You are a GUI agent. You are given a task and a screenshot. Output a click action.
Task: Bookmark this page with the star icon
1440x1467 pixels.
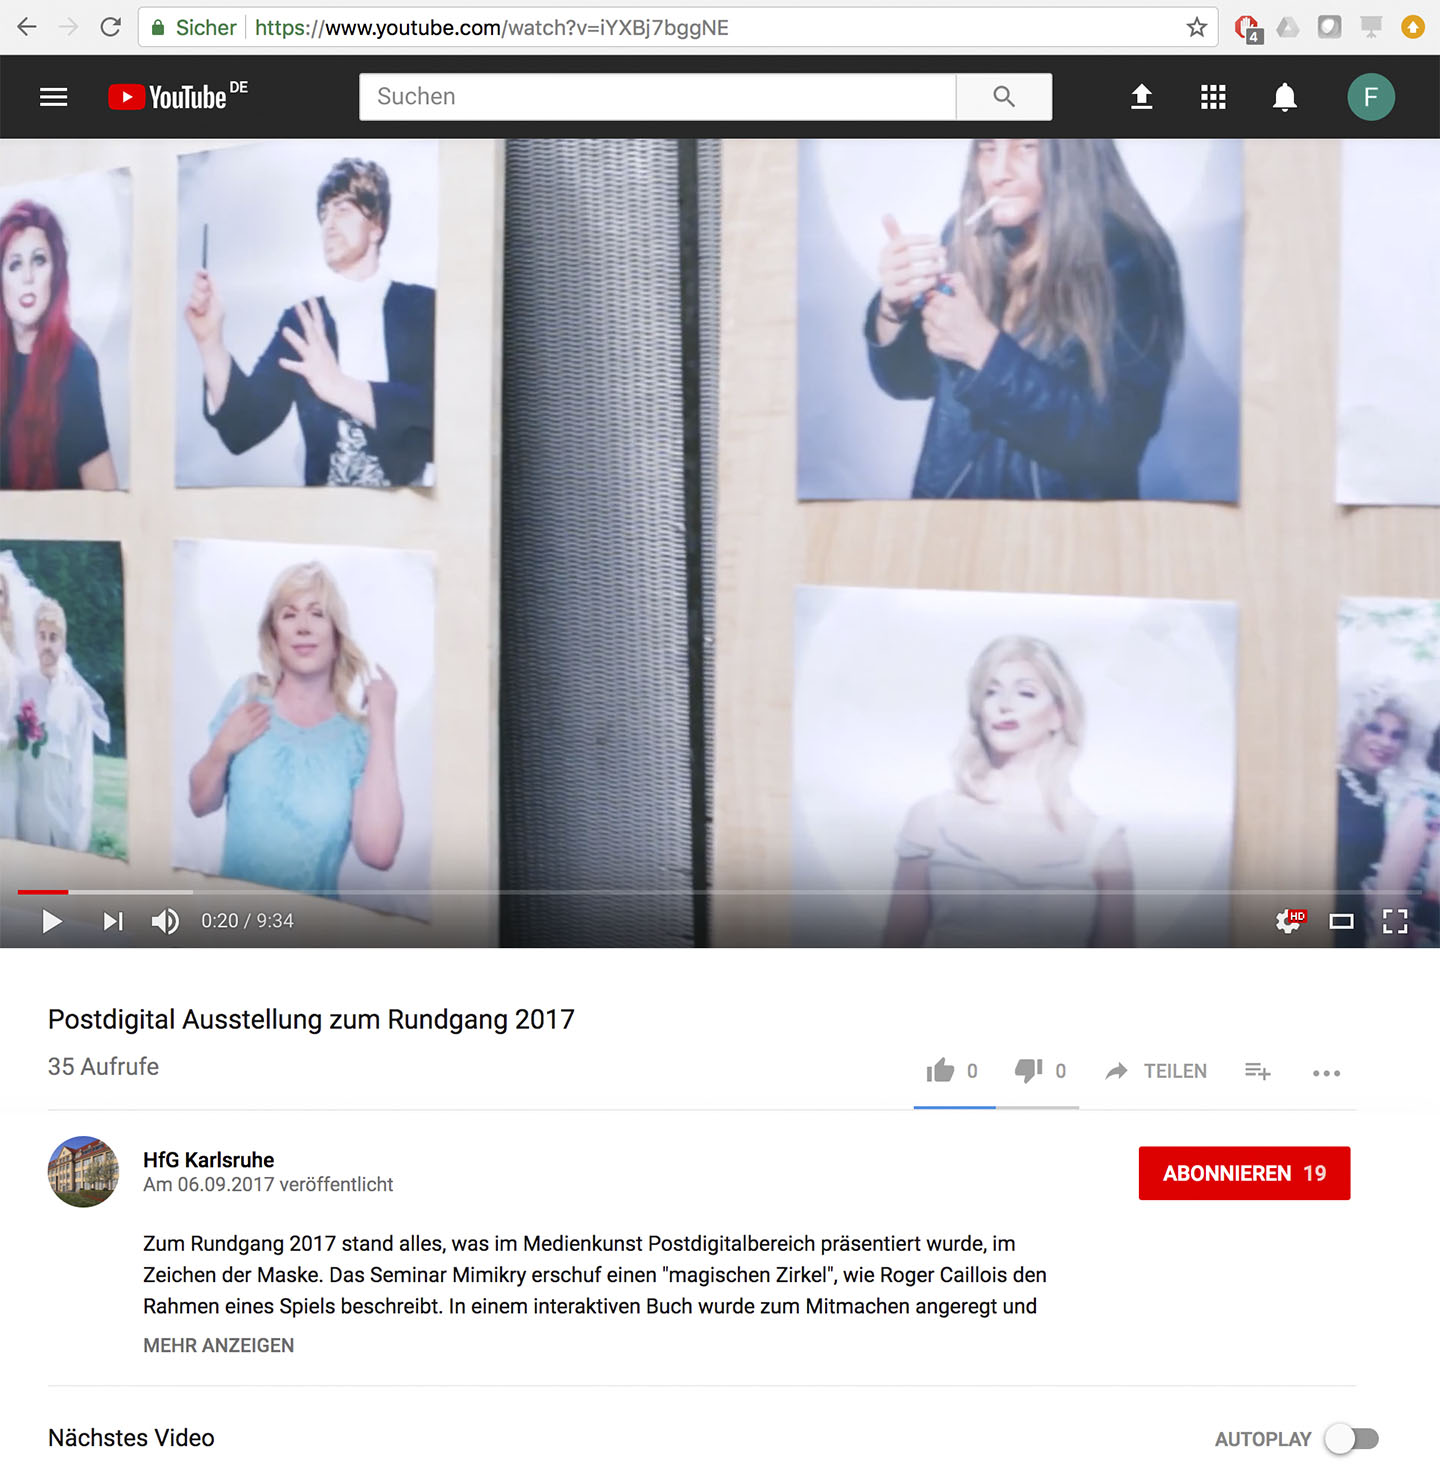coord(1196,27)
